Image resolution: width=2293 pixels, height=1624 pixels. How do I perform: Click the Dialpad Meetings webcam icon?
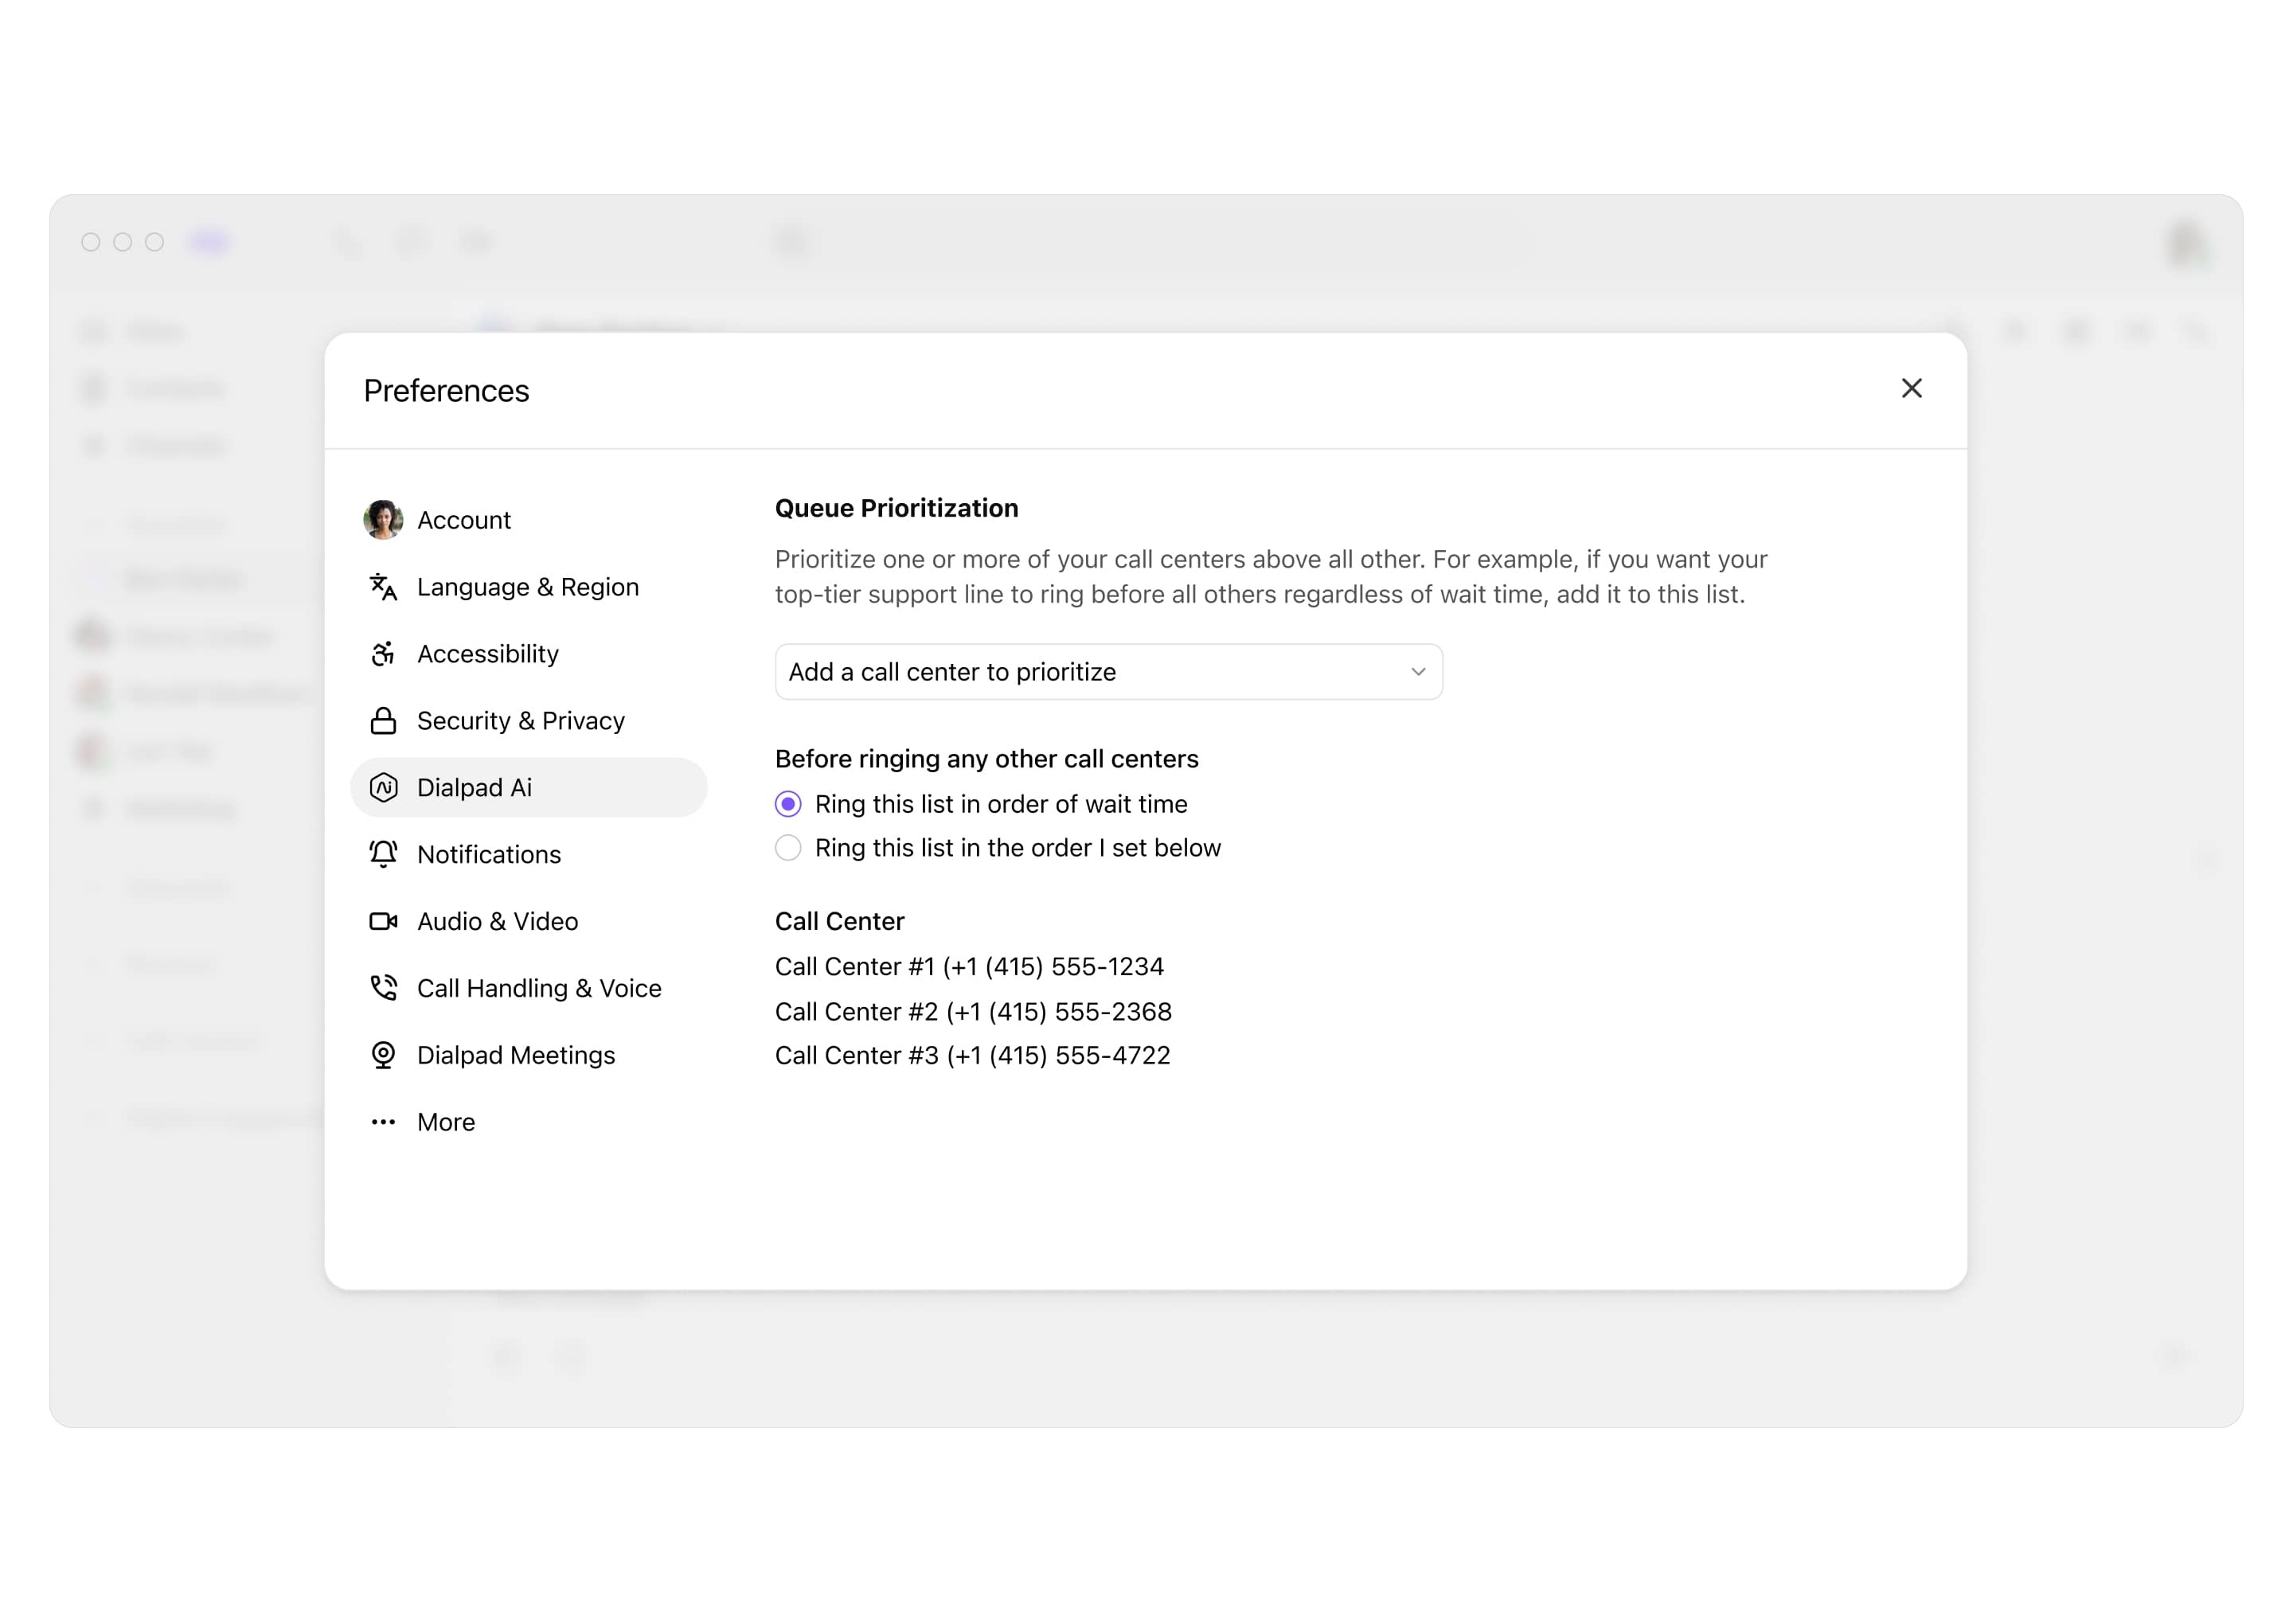[383, 1055]
